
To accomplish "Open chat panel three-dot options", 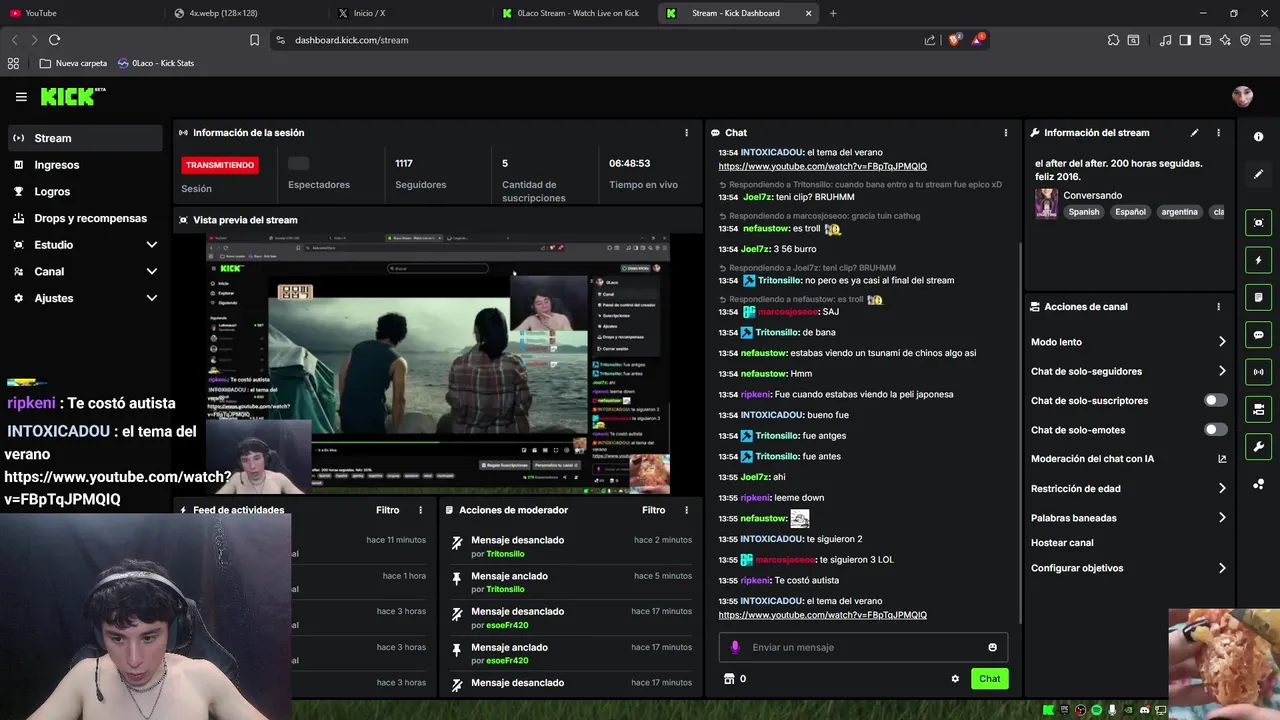I will (x=1006, y=132).
